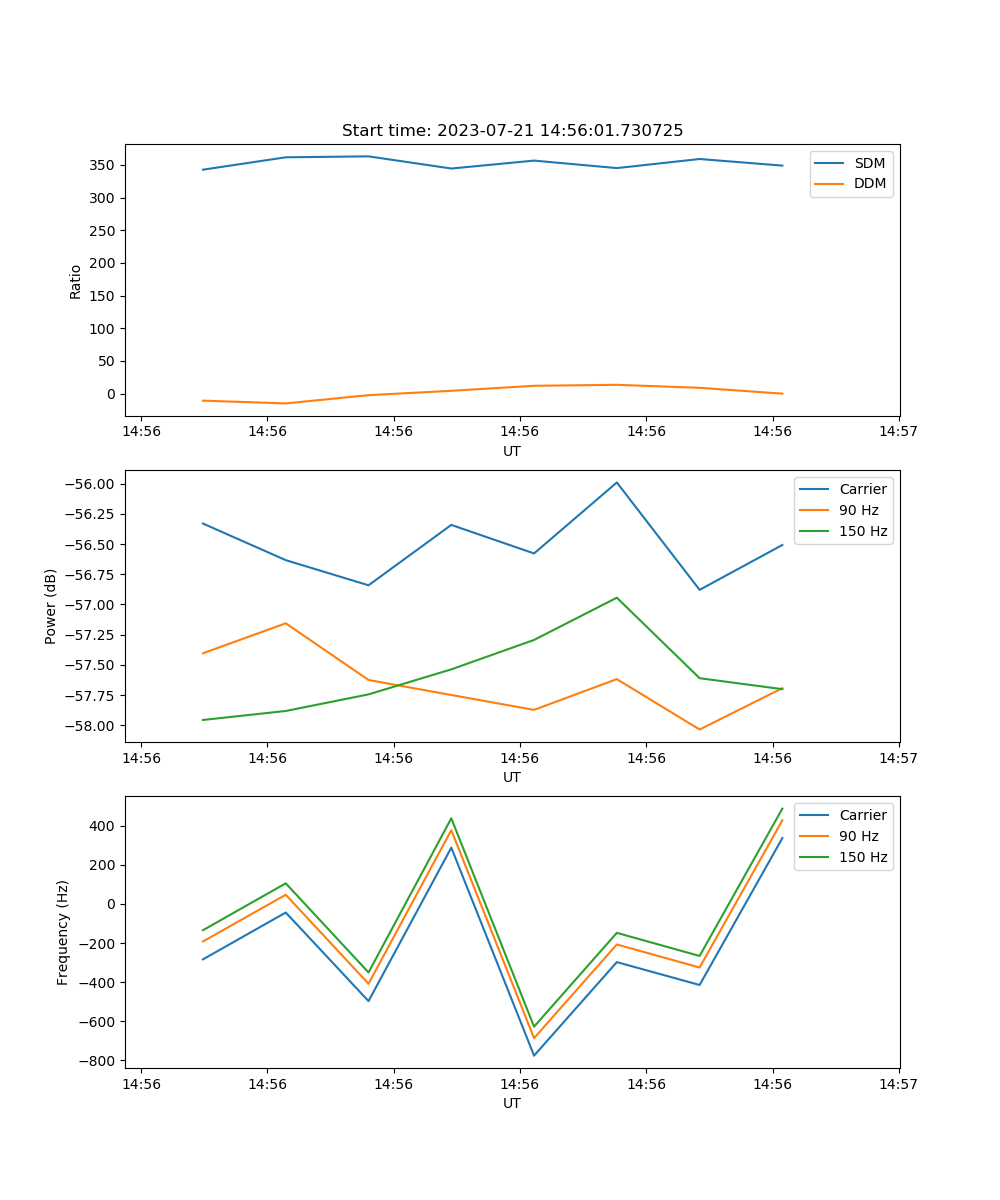Click the DDM legend entry in ratio plot
The height and width of the screenshot is (1200, 1000).
click(869, 183)
